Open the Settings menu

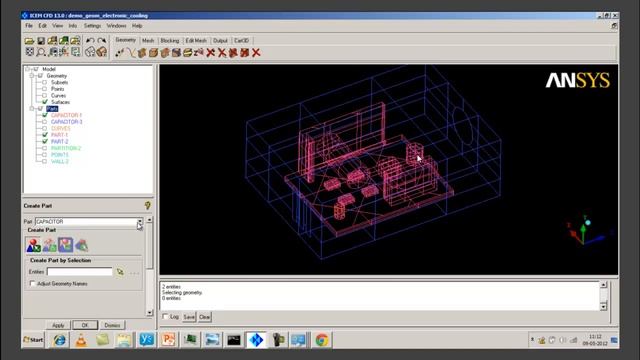click(x=92, y=26)
